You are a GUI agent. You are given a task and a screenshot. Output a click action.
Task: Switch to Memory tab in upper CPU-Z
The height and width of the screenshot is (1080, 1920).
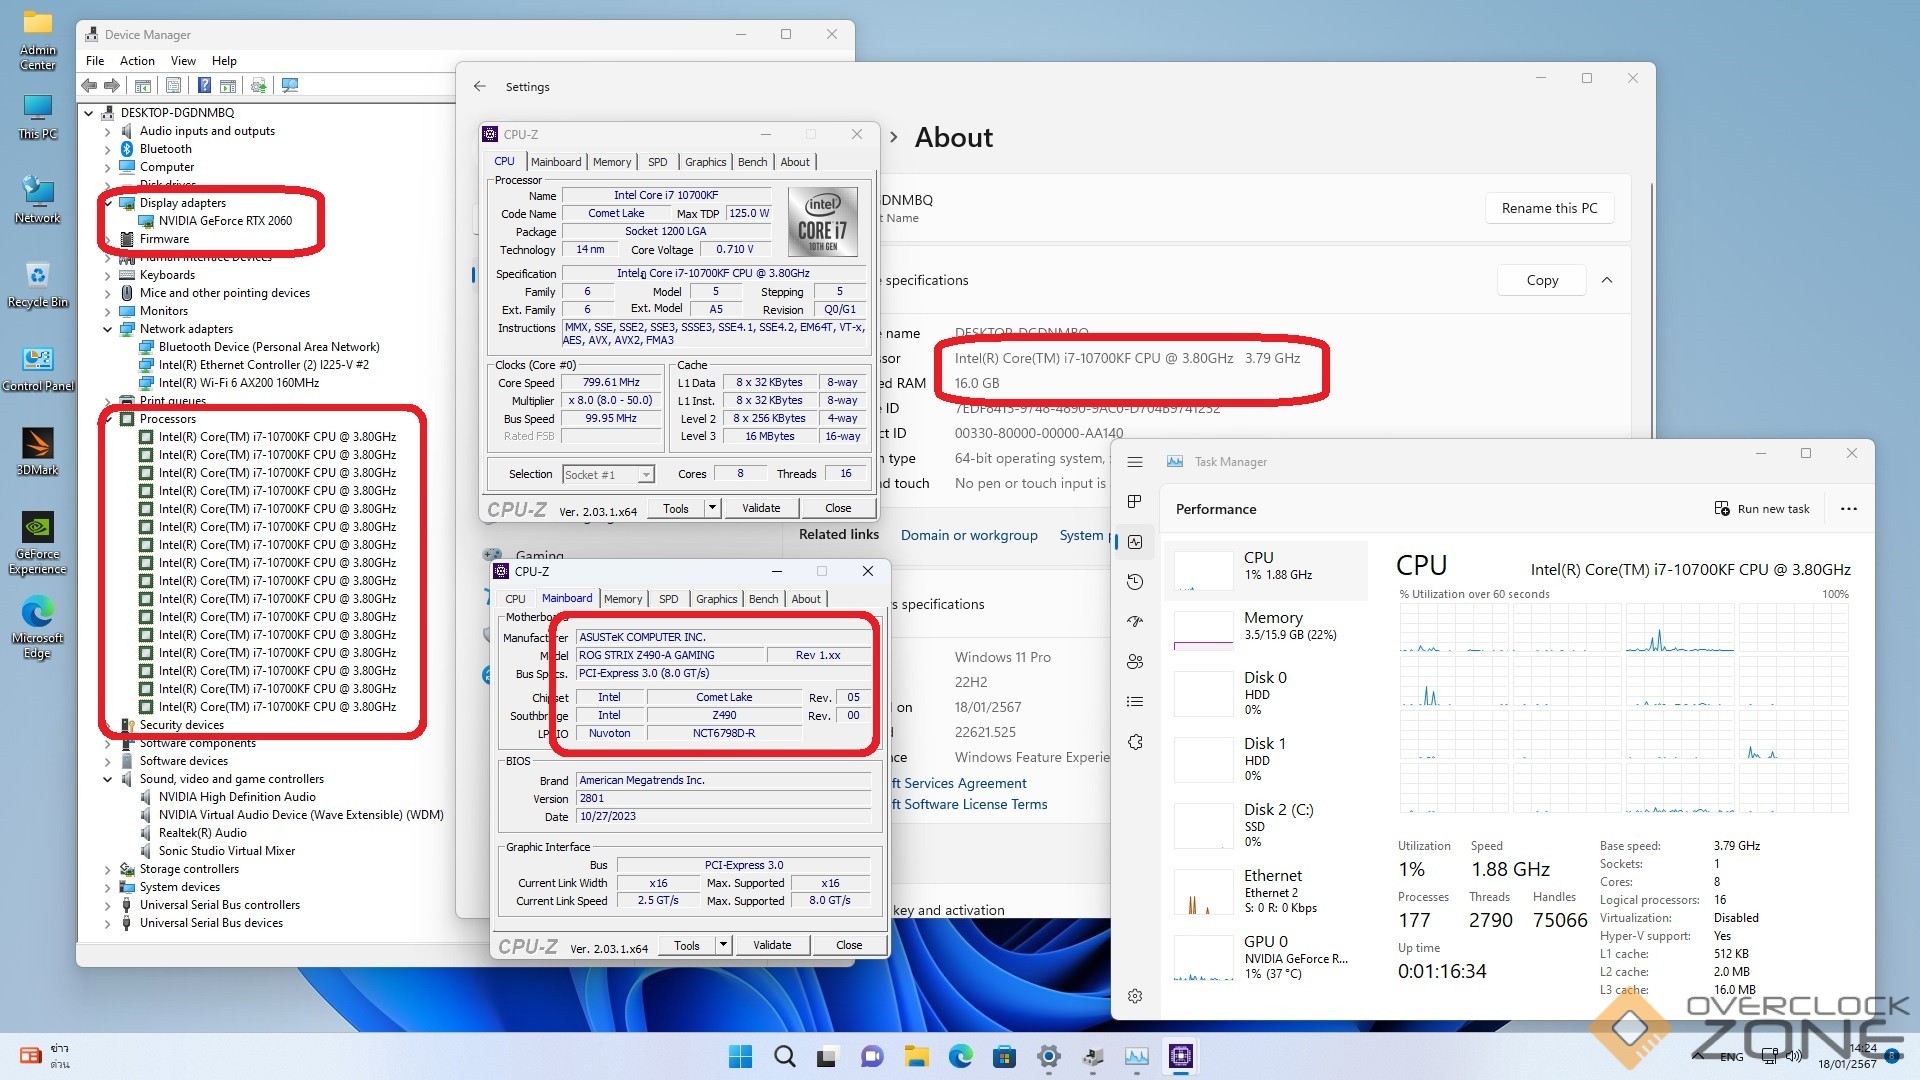pos(611,162)
